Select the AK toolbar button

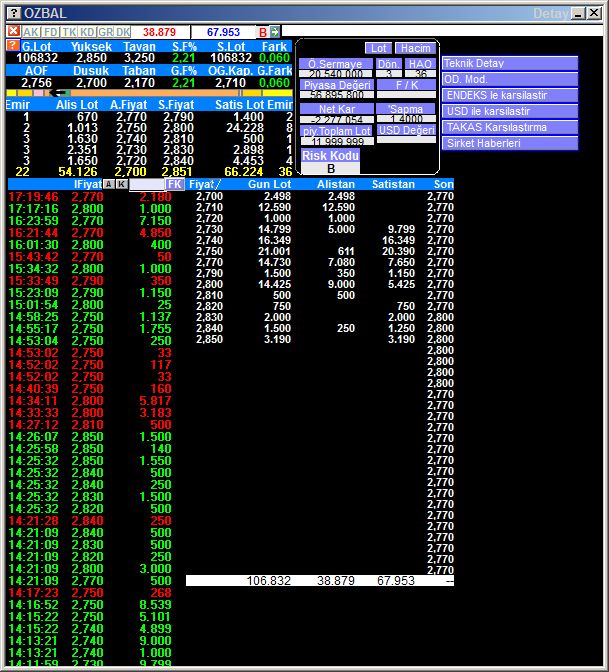point(31,32)
